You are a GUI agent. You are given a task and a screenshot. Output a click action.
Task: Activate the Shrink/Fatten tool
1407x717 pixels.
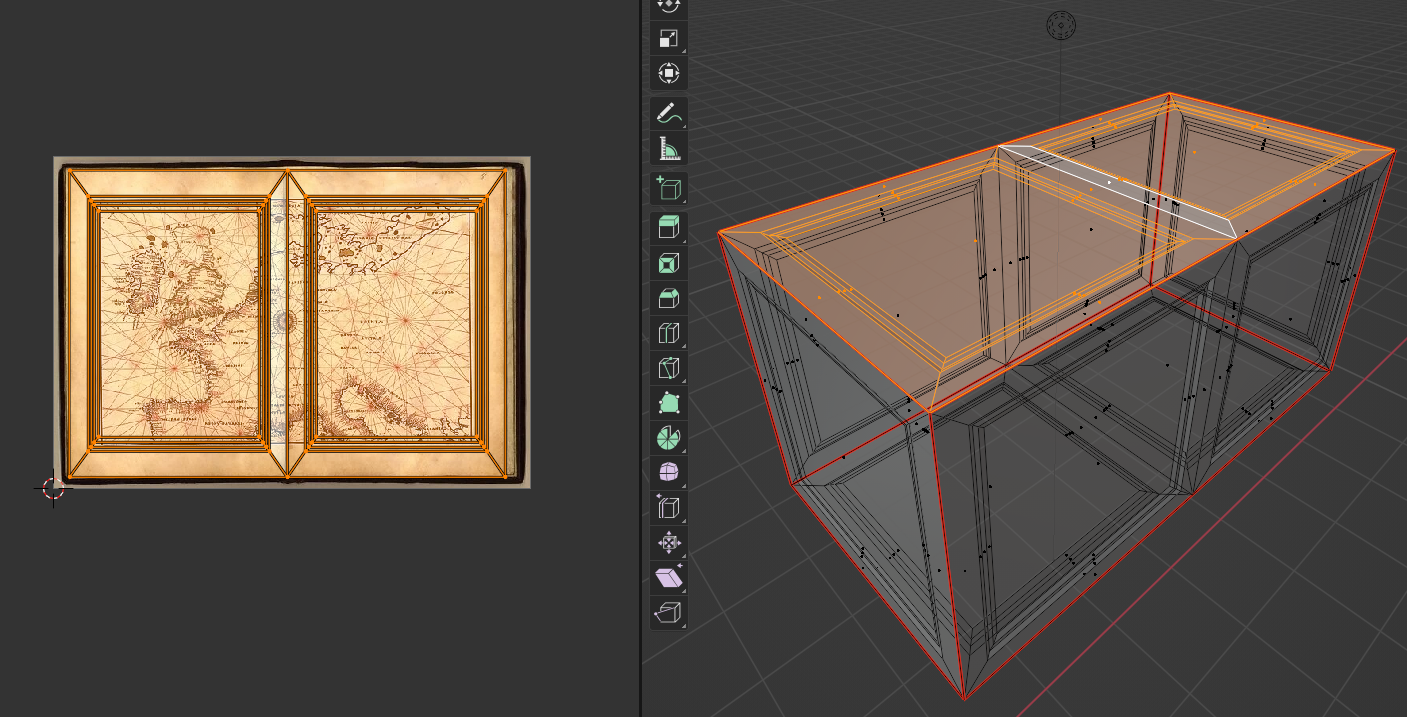click(x=669, y=543)
